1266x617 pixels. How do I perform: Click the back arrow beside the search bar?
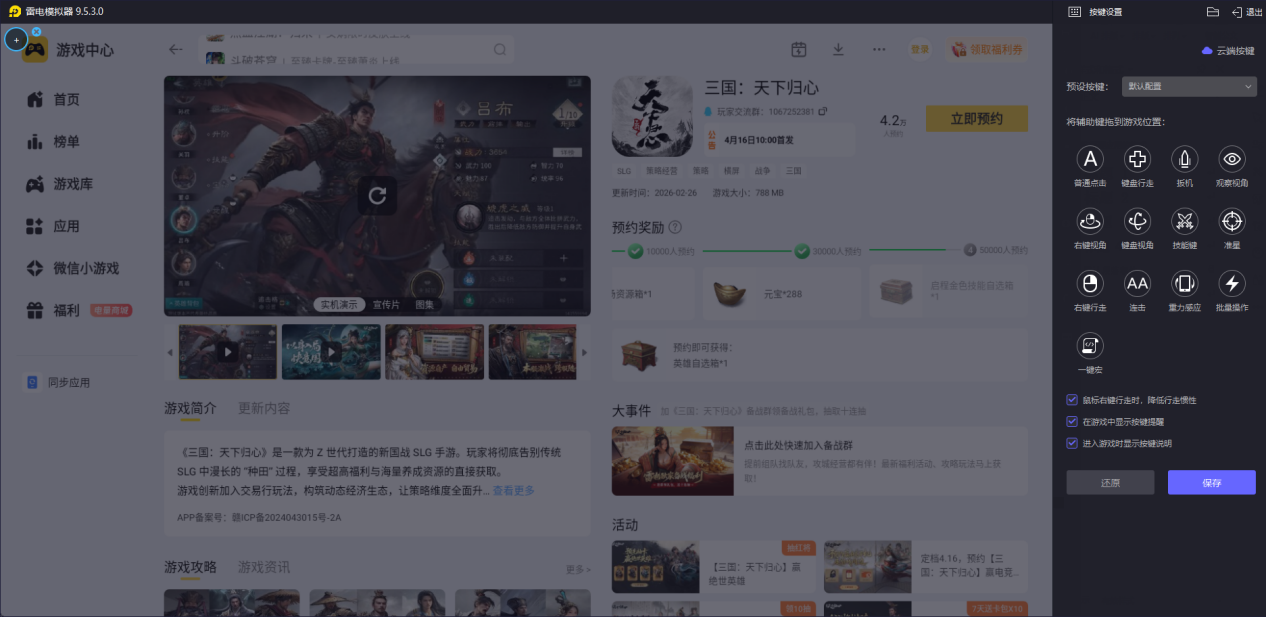[176, 49]
